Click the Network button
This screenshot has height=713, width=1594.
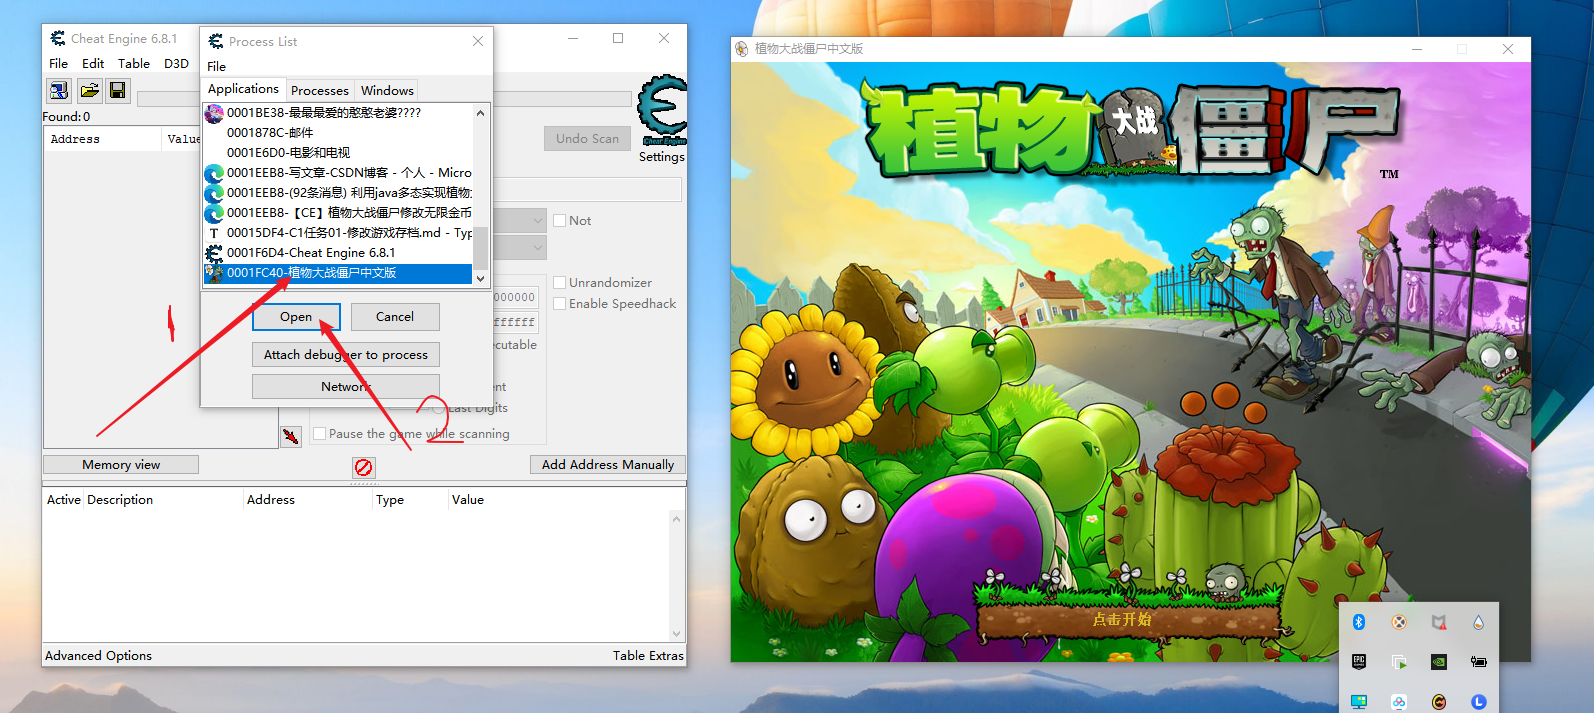tap(346, 386)
